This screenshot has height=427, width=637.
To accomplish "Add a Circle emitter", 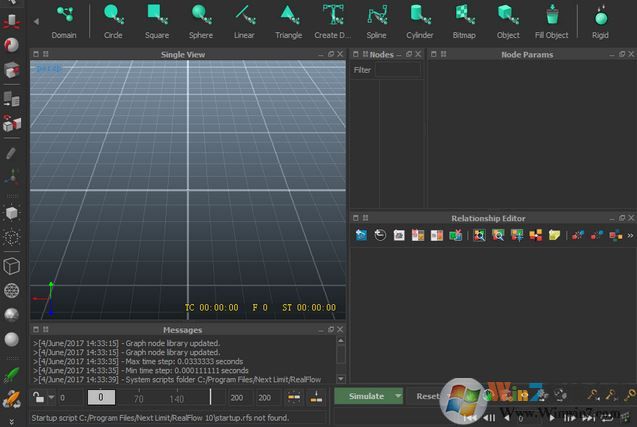I will coord(113,15).
